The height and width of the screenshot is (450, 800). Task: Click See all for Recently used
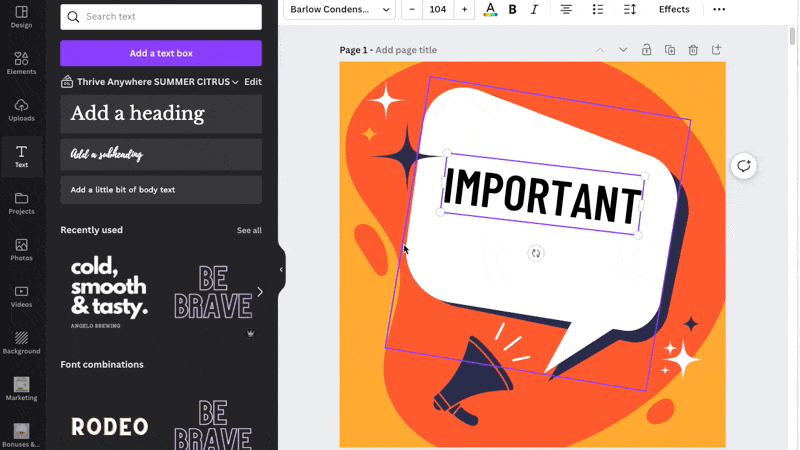pos(249,230)
